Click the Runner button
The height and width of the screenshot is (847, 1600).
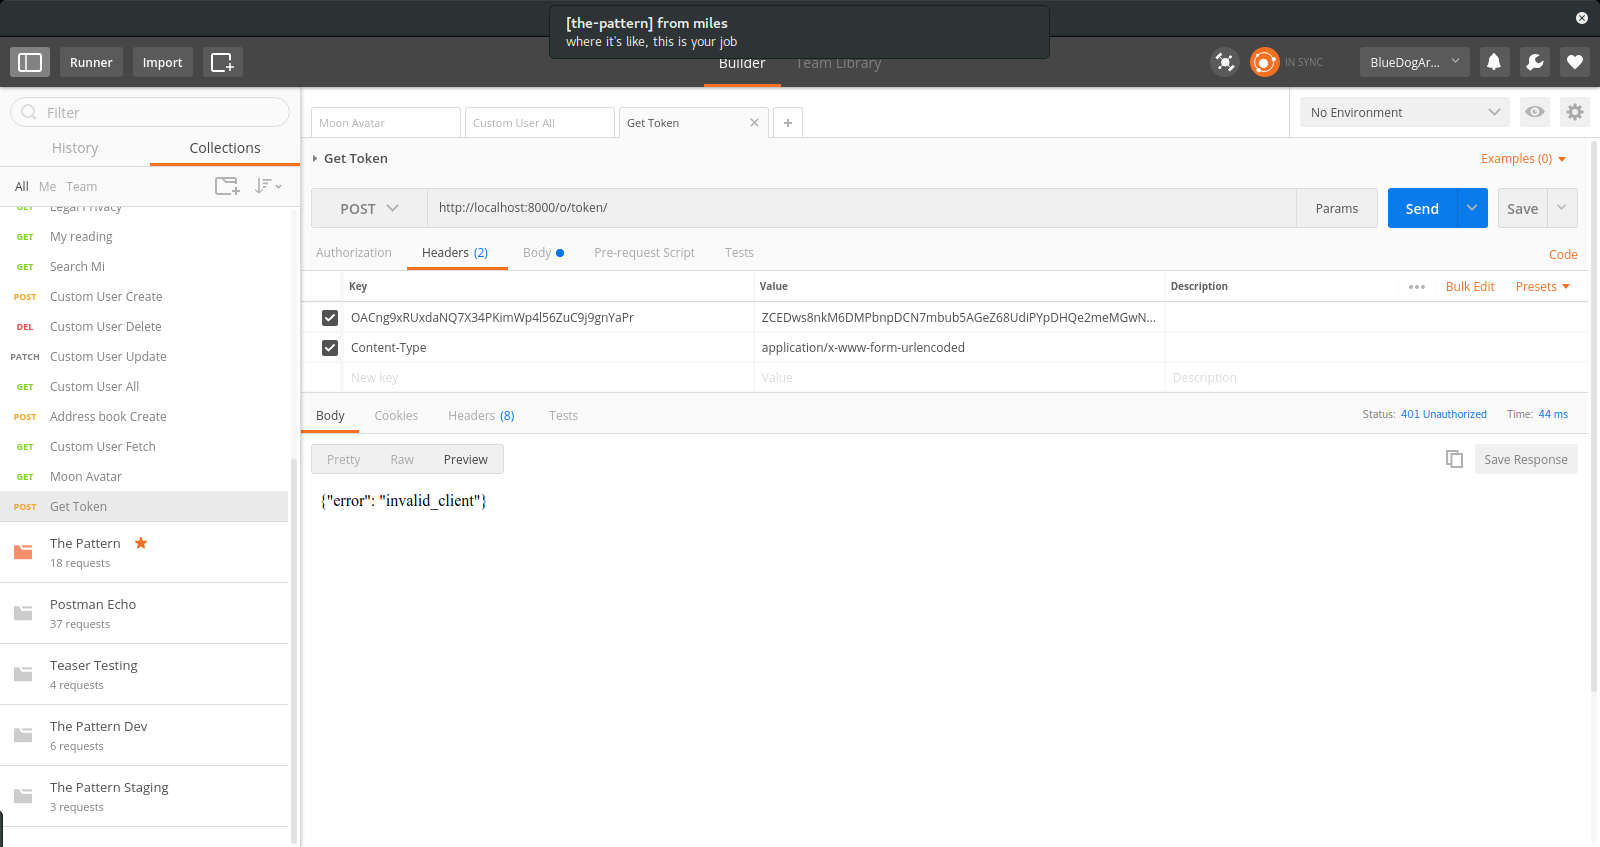91,62
